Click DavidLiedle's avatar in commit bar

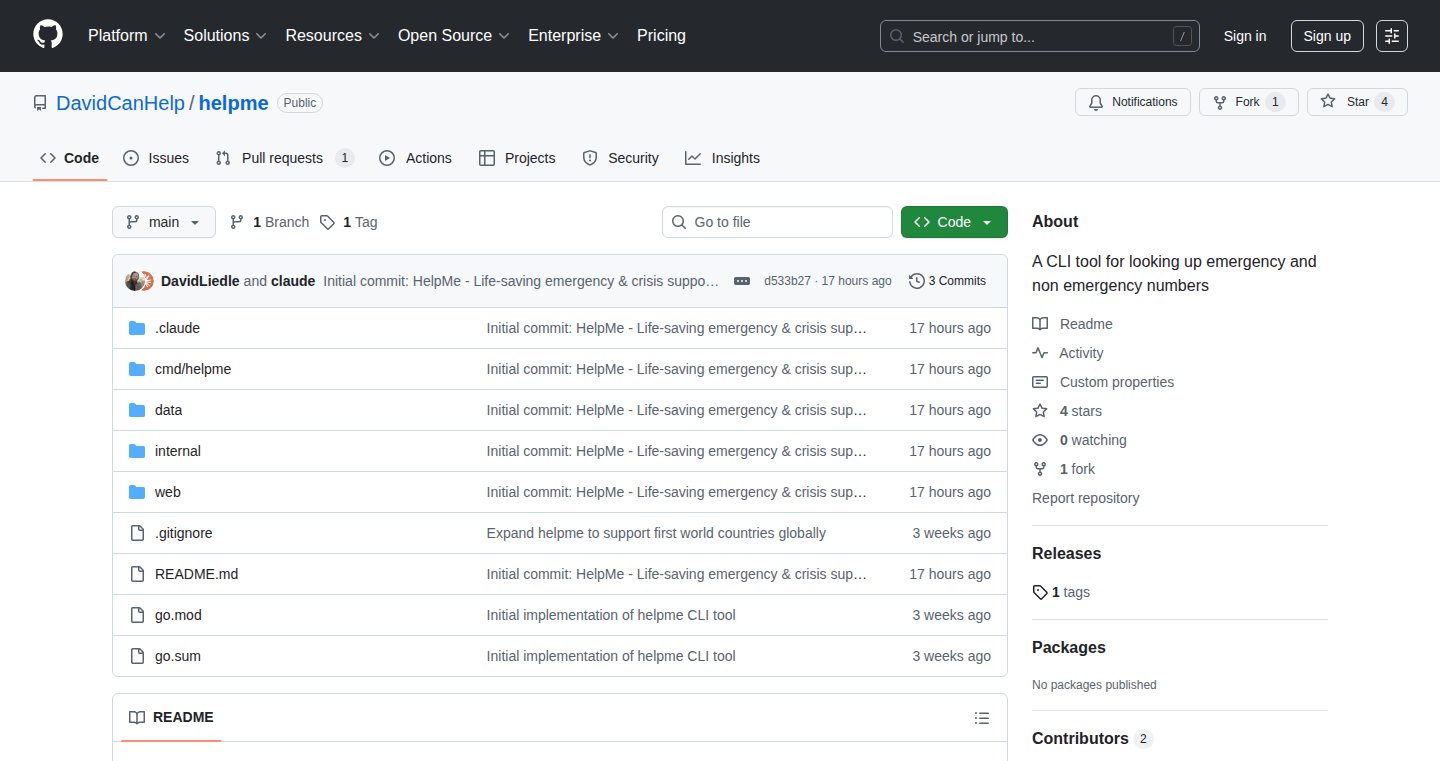click(x=134, y=281)
